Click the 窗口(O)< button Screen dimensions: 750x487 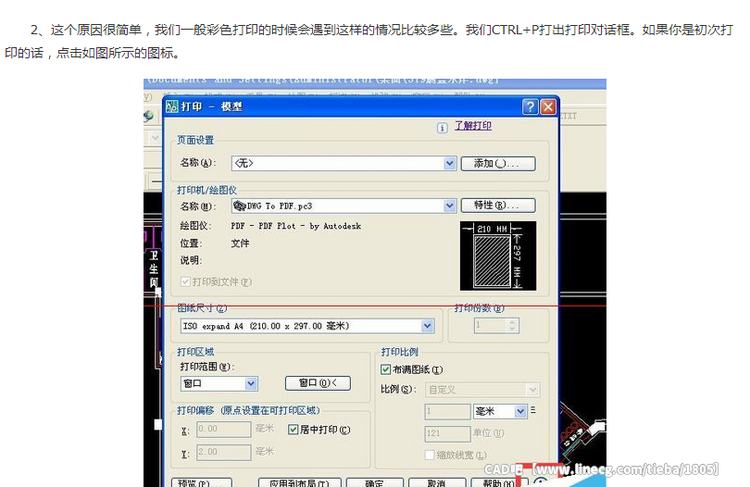pyautogui.click(x=318, y=383)
